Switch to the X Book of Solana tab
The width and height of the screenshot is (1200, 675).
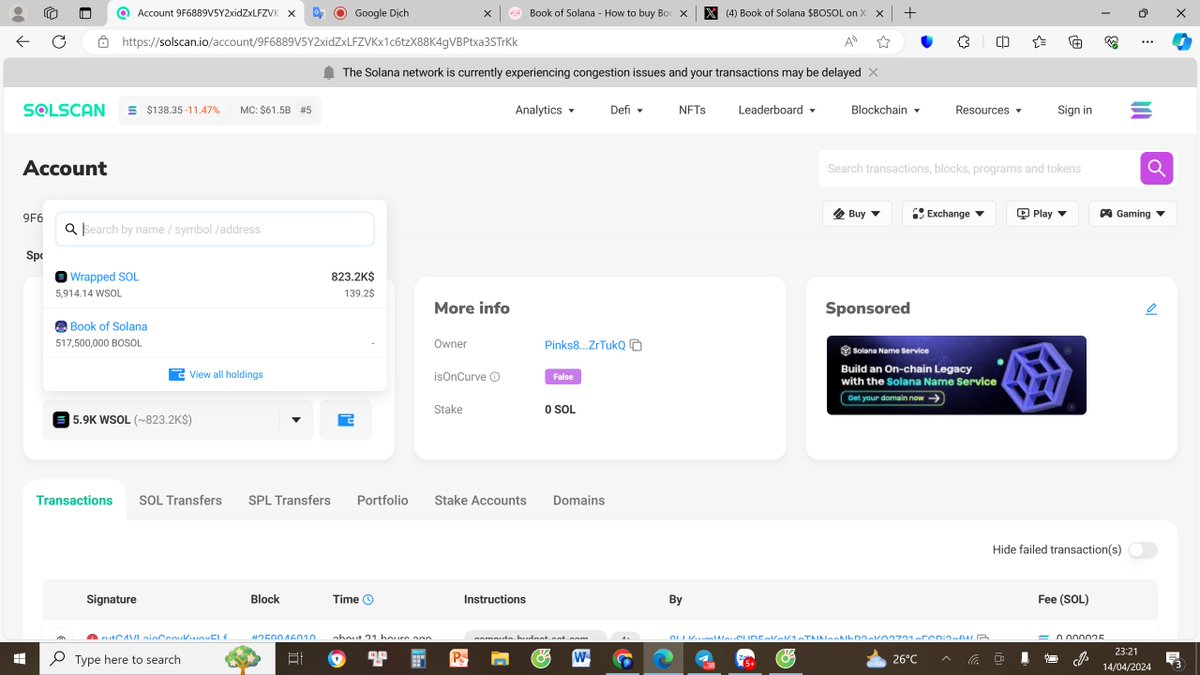[794, 14]
